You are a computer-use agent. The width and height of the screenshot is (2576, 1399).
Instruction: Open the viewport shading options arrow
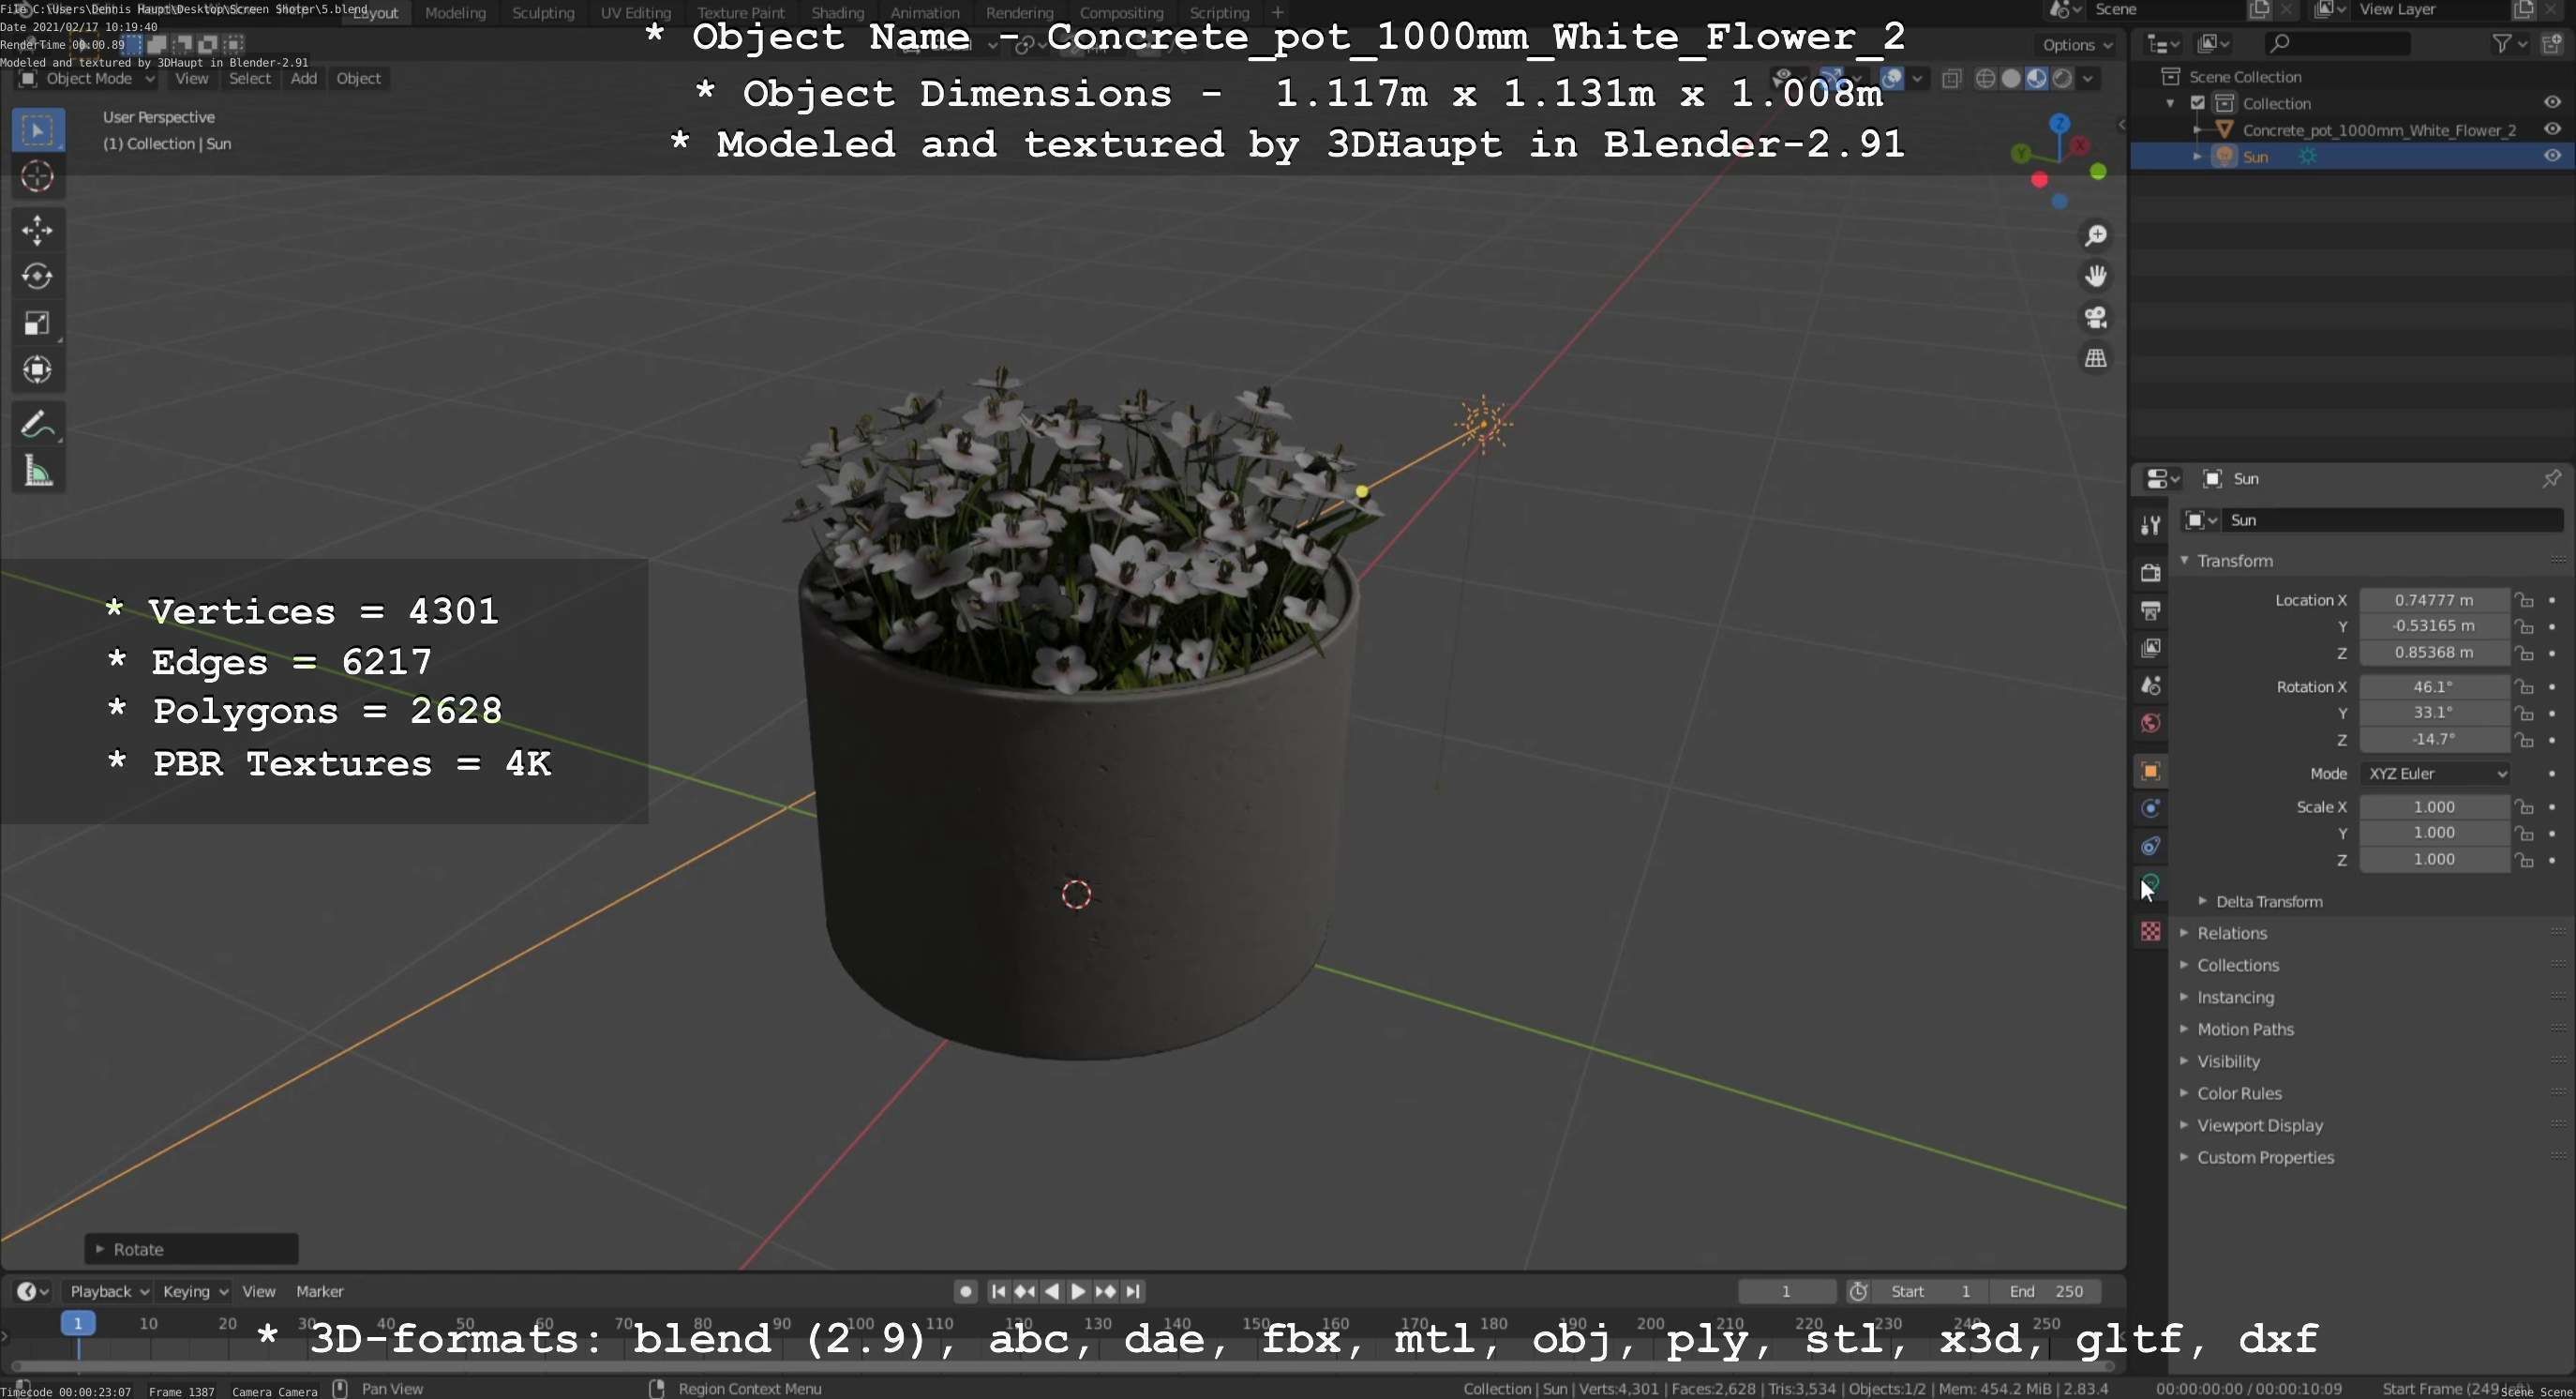[2088, 79]
